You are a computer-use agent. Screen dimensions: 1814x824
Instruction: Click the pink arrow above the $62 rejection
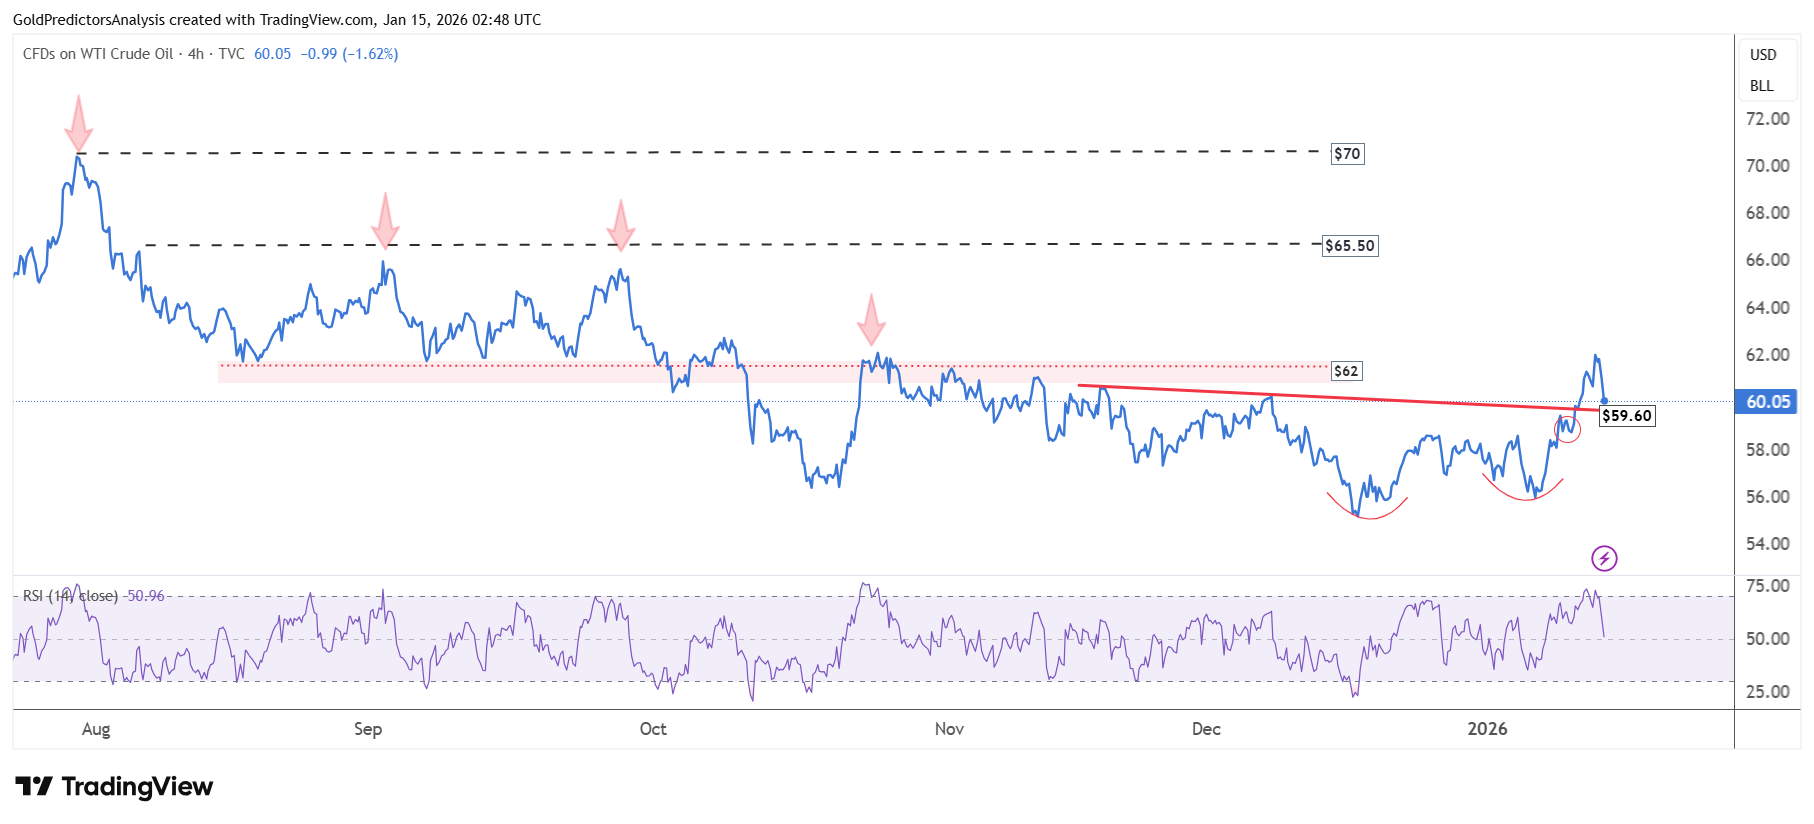coord(871,320)
